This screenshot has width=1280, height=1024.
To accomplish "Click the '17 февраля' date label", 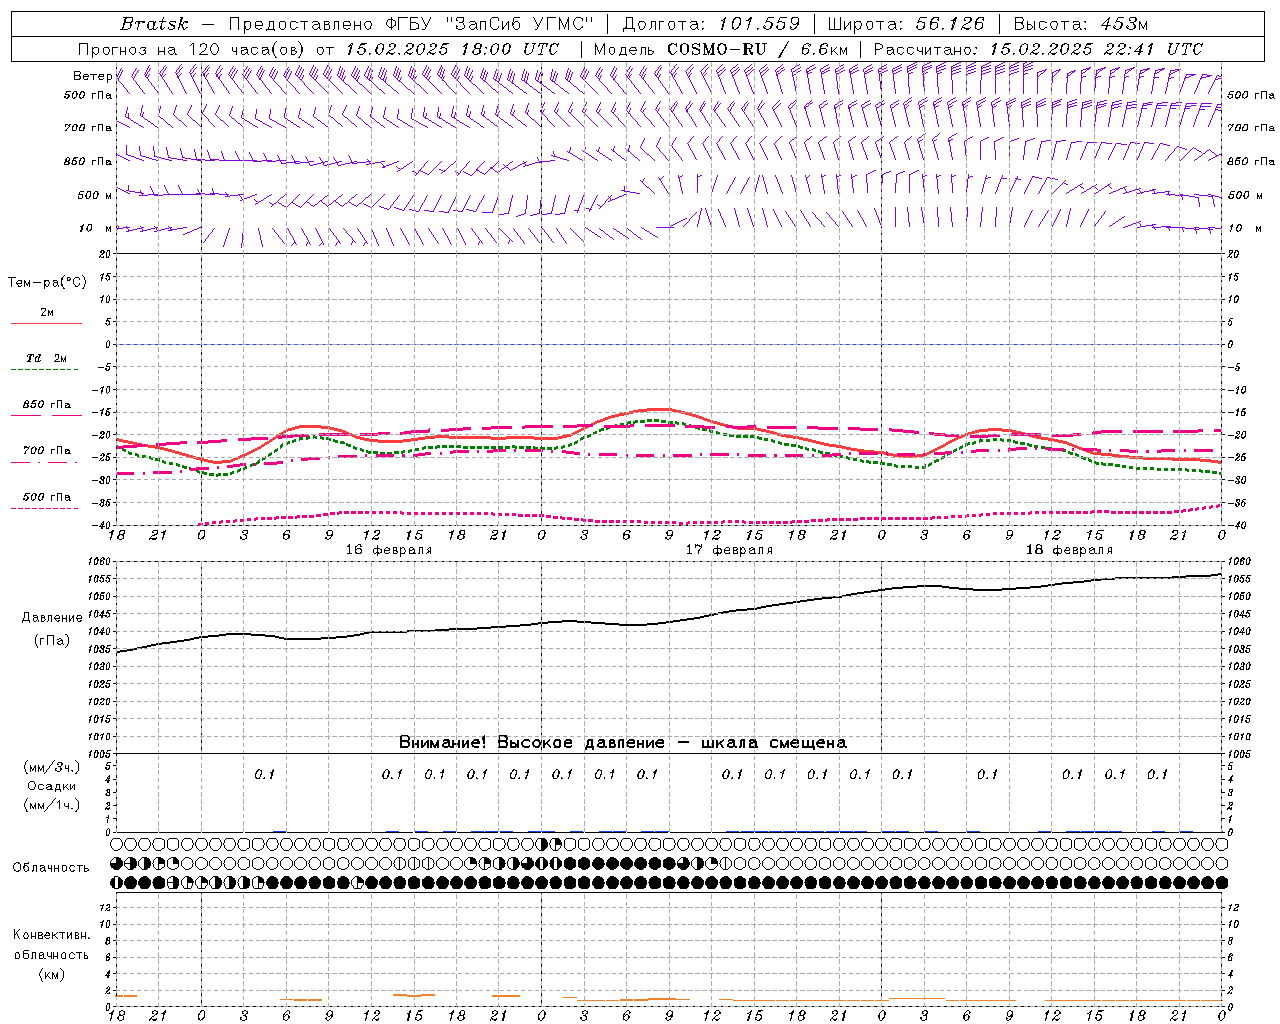I will click(729, 550).
